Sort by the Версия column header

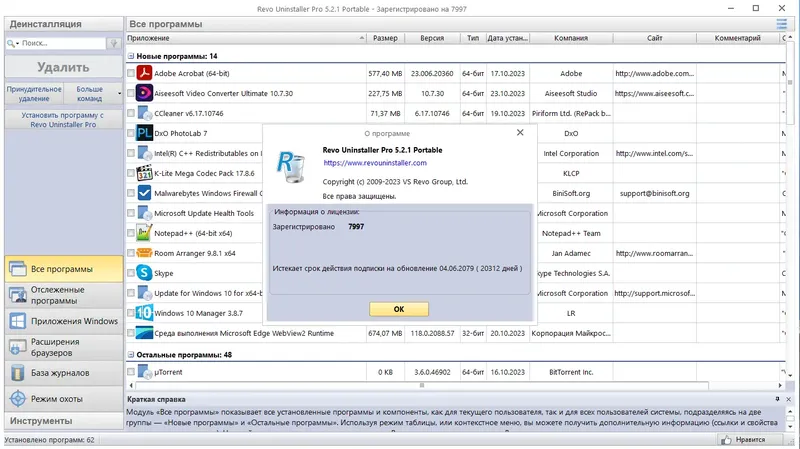coord(432,38)
